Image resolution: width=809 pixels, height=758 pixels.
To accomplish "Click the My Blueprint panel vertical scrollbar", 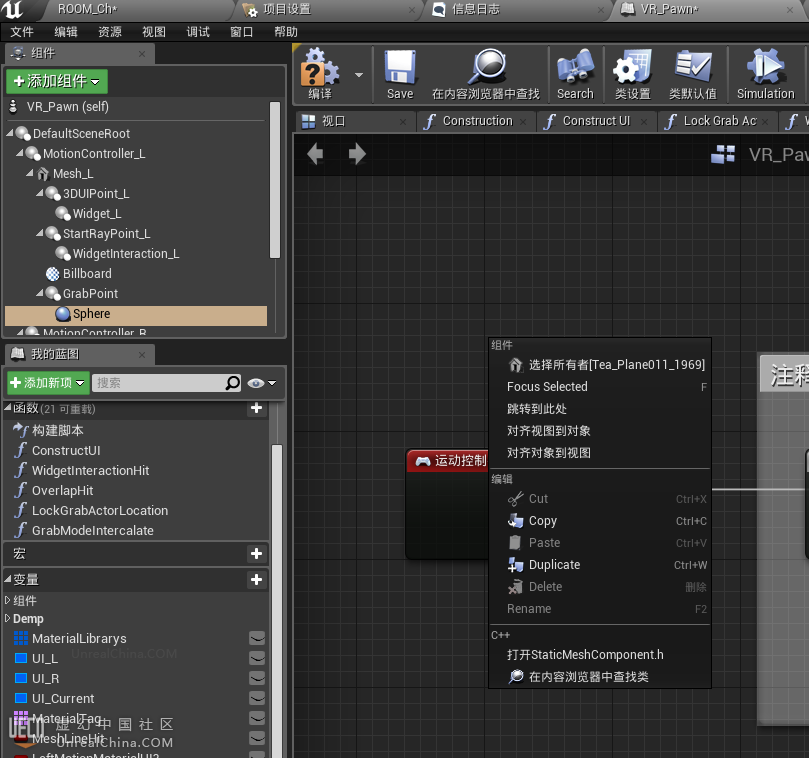I will (277, 601).
